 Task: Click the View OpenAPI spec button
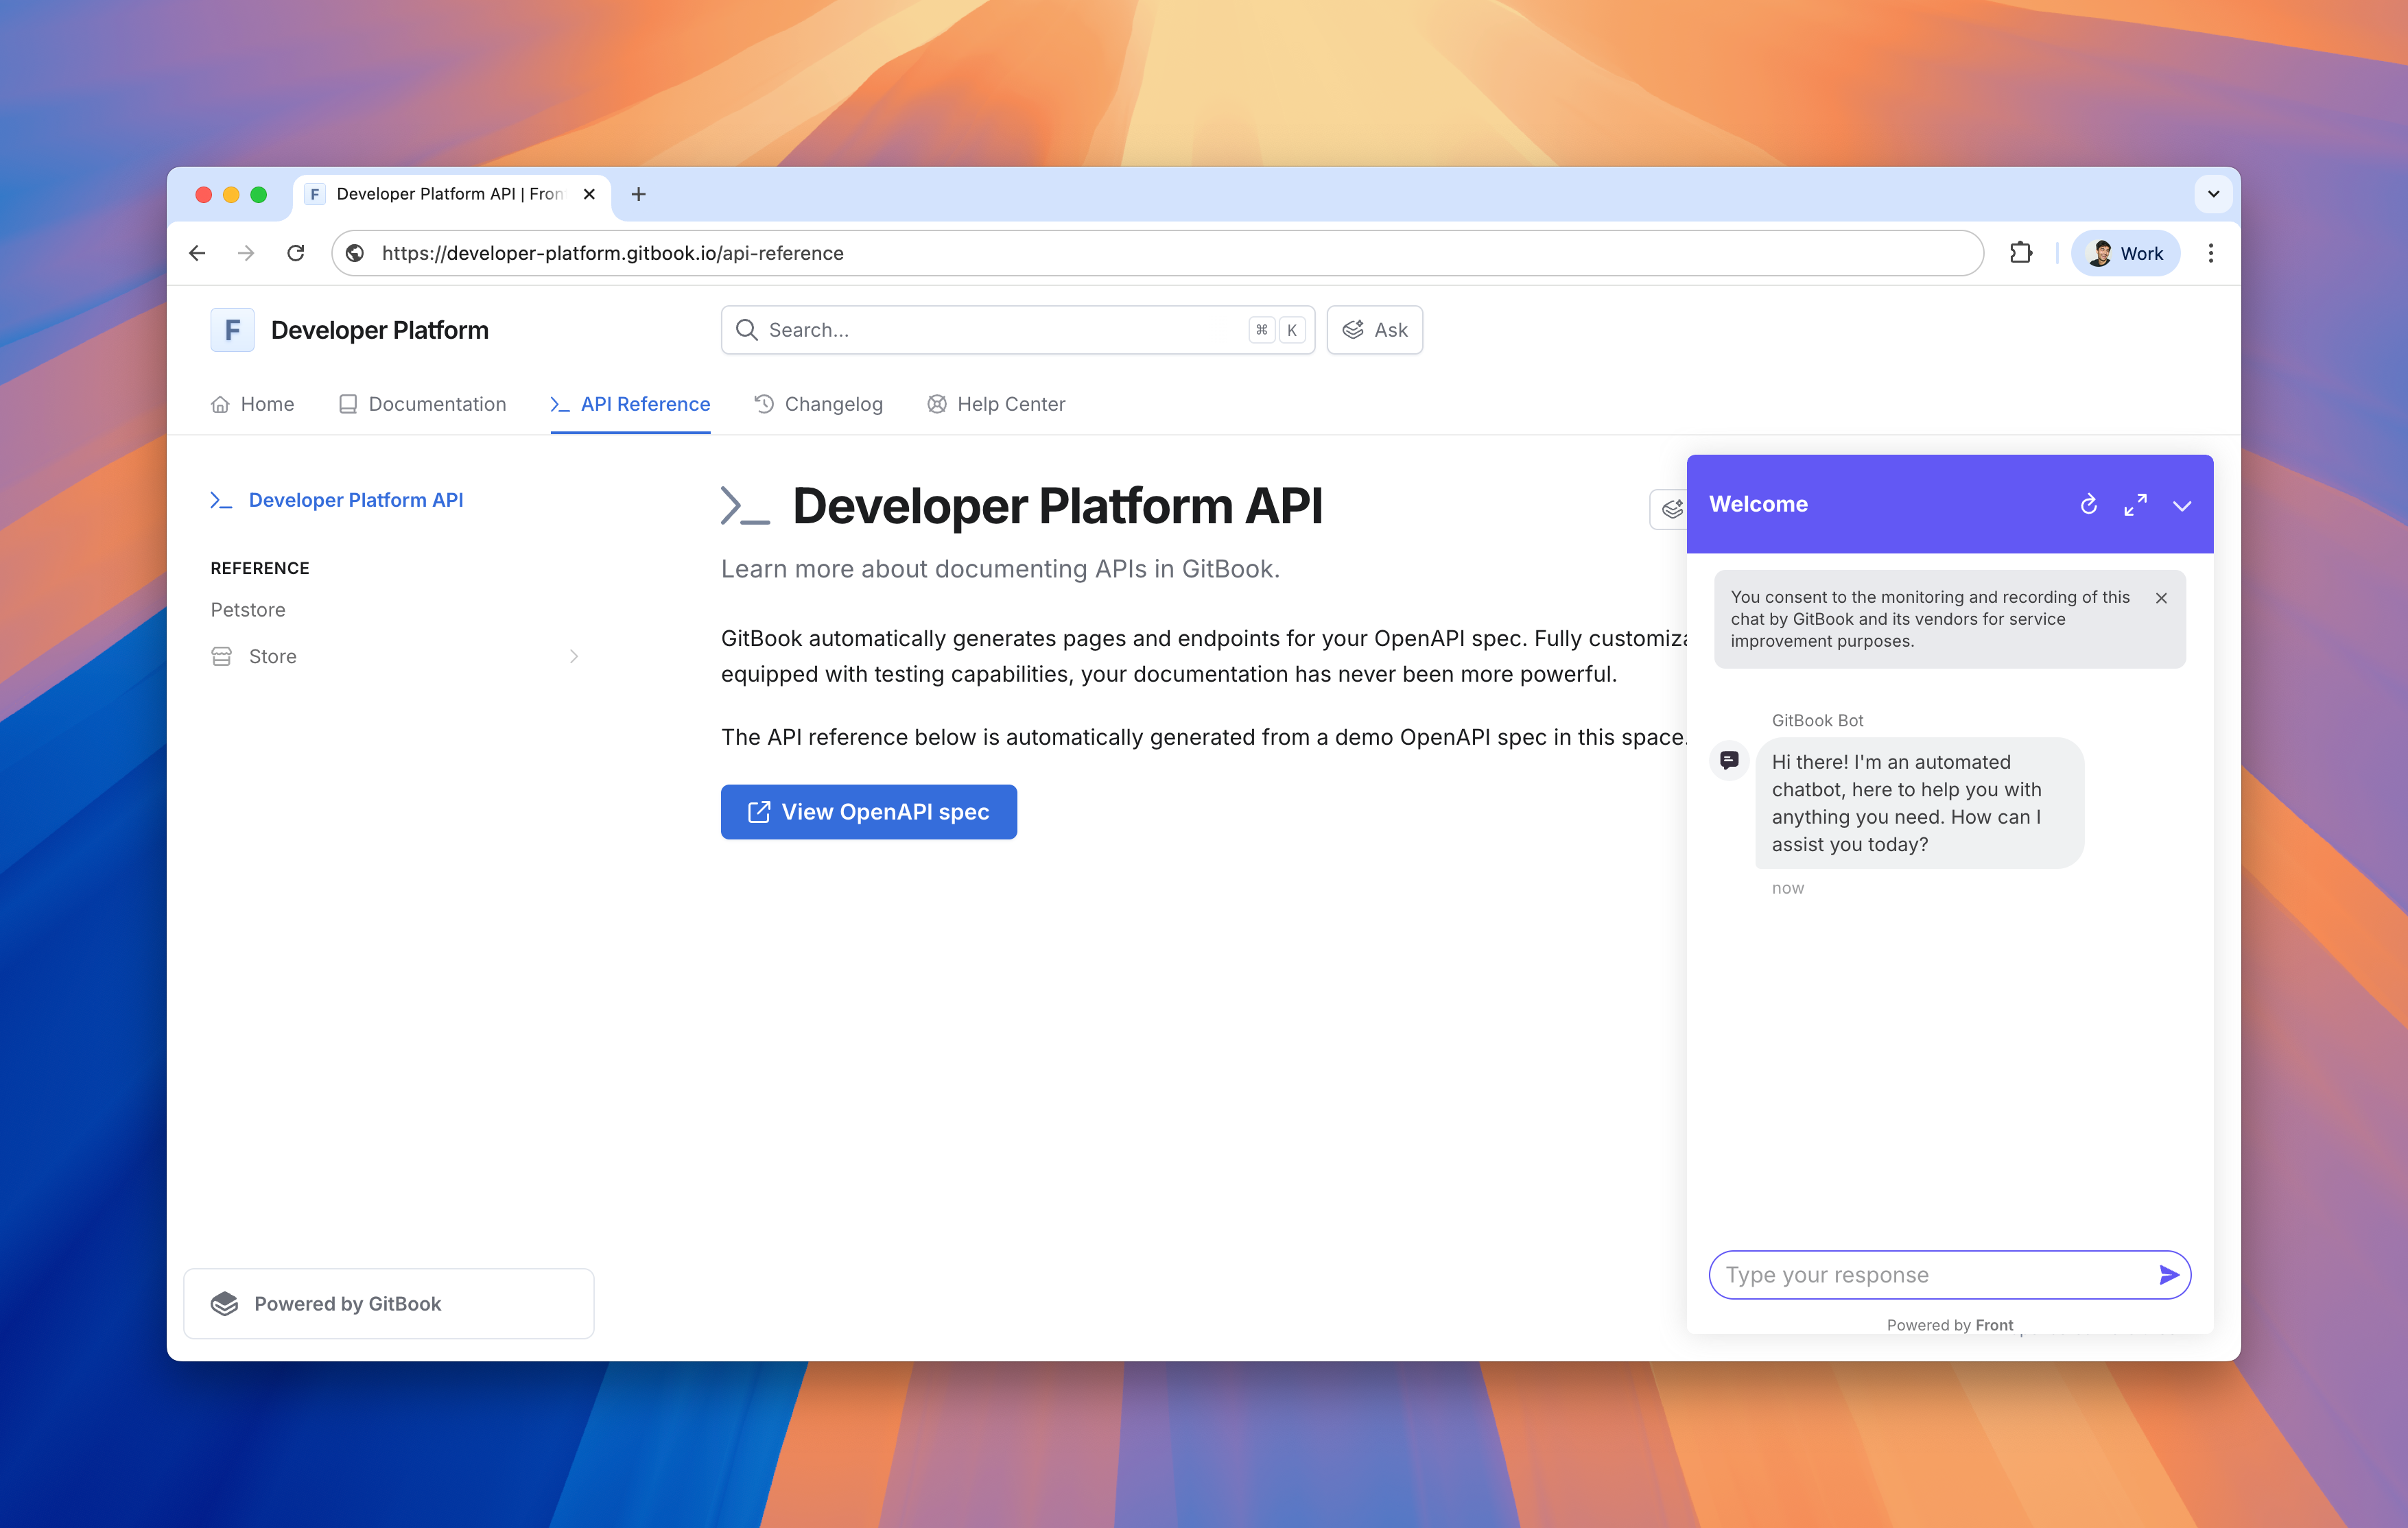click(x=868, y=812)
